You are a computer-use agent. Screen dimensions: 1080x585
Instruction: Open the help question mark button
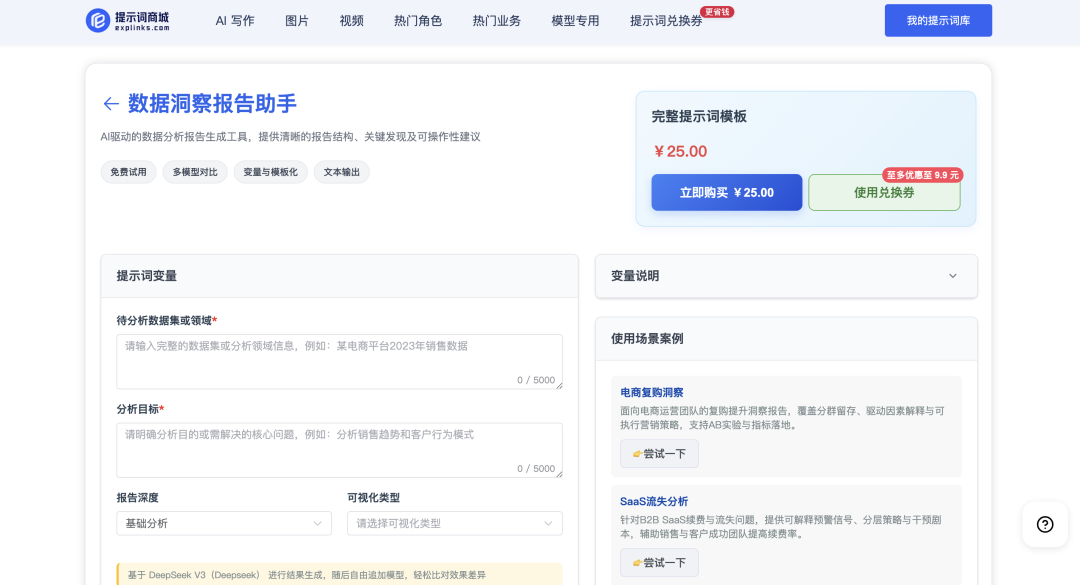click(1045, 524)
